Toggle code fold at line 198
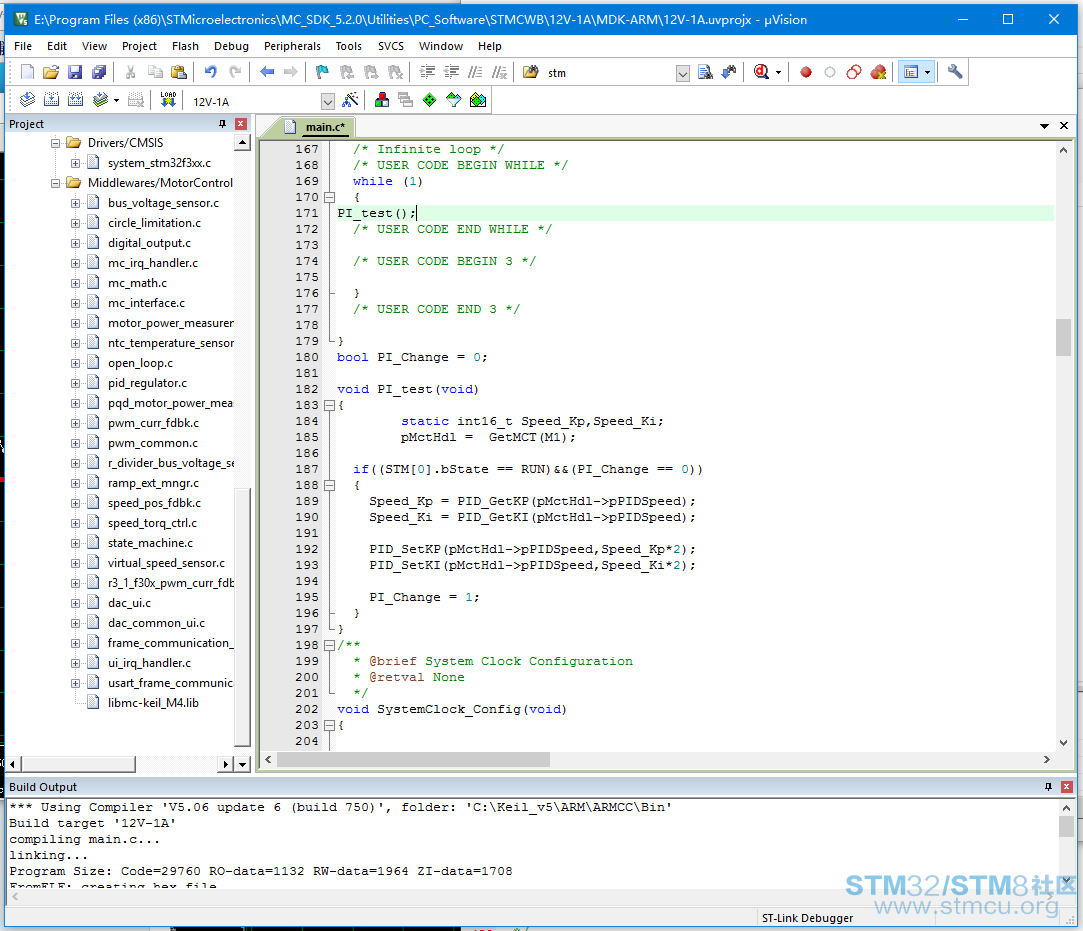 tap(330, 645)
